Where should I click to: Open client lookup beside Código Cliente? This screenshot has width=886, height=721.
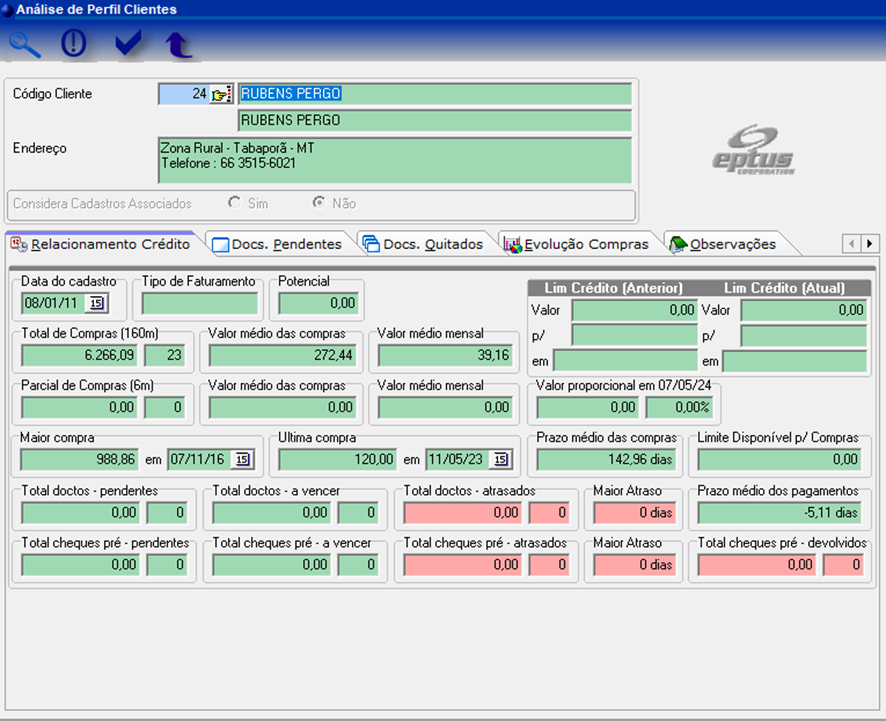(221, 94)
